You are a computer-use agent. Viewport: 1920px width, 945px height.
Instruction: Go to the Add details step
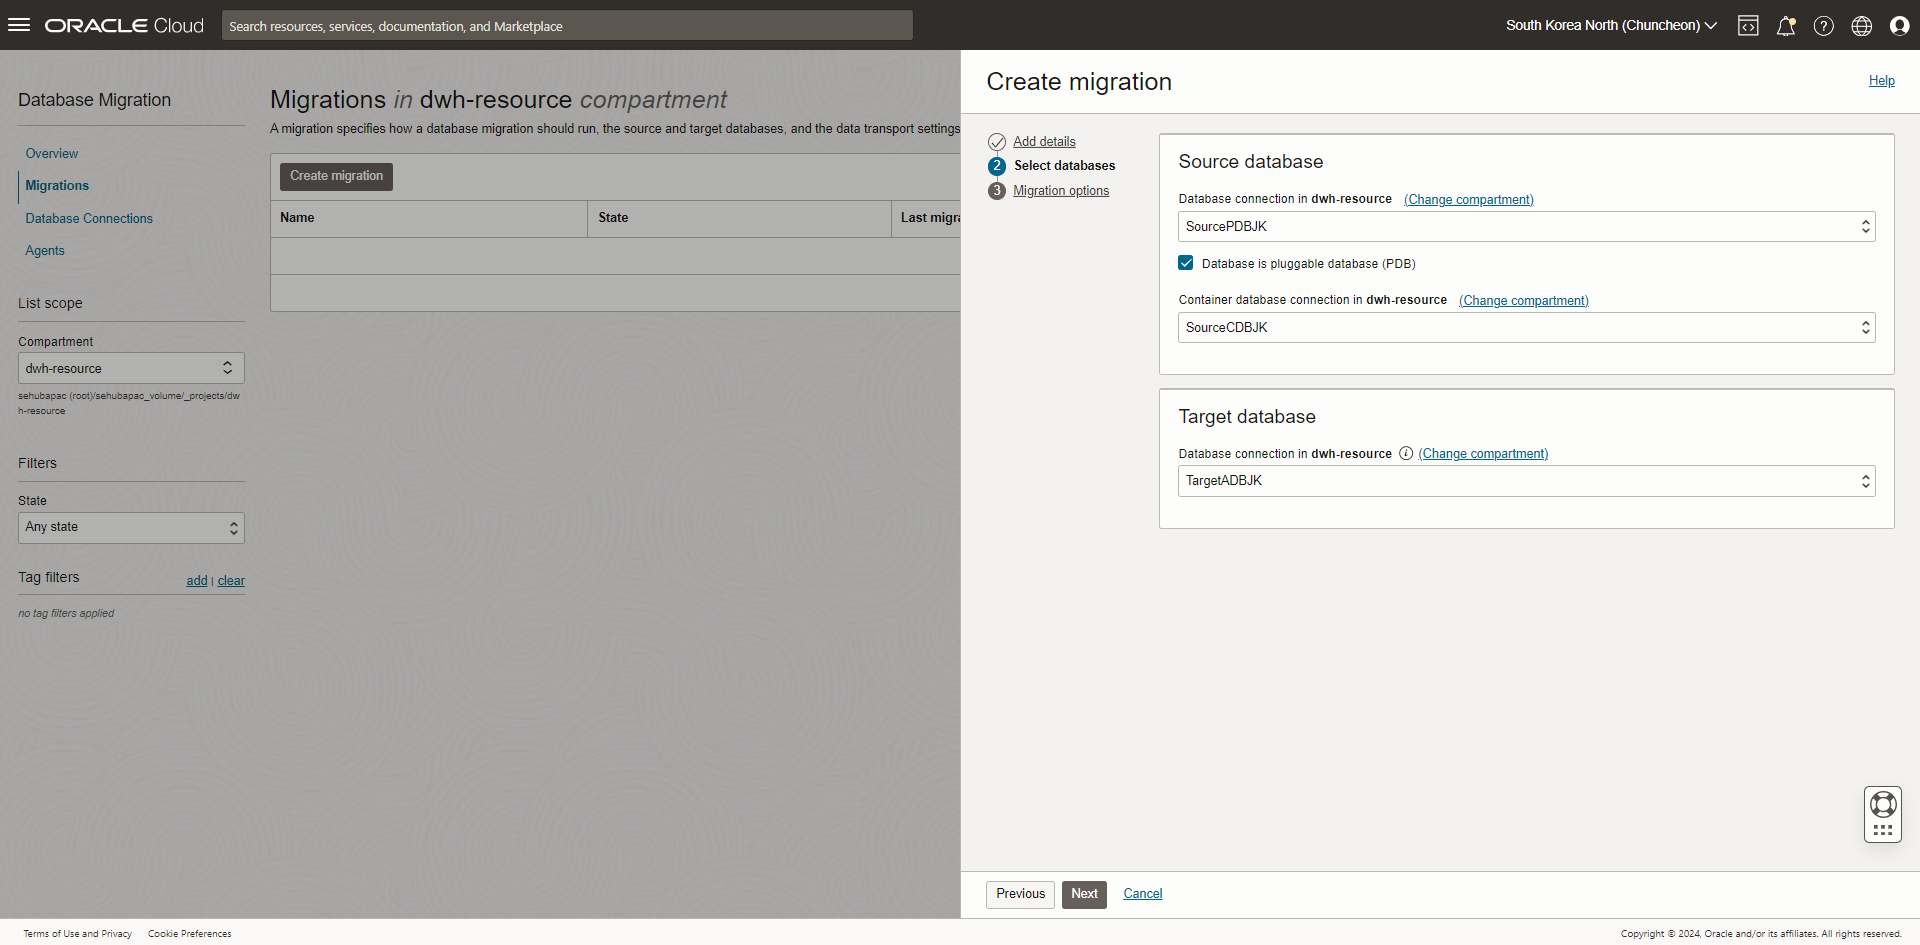tap(1044, 142)
